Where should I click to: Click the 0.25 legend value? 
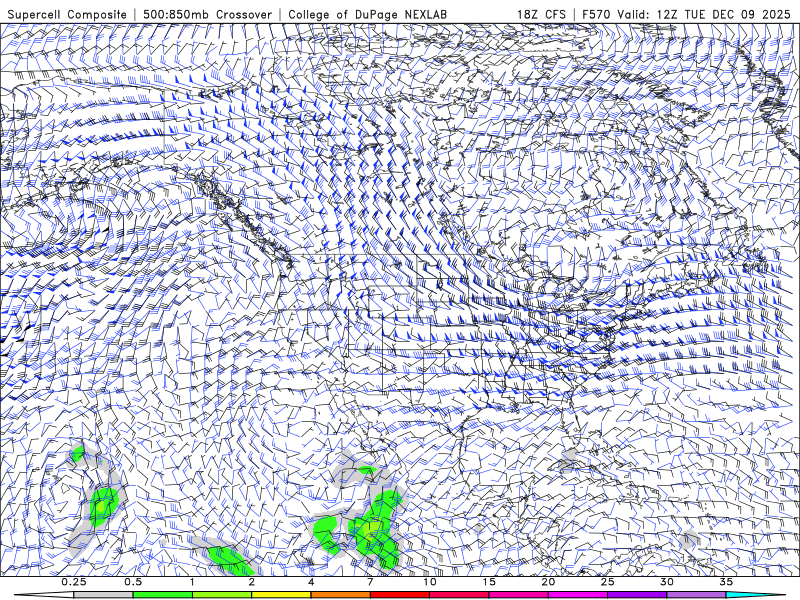click(73, 582)
